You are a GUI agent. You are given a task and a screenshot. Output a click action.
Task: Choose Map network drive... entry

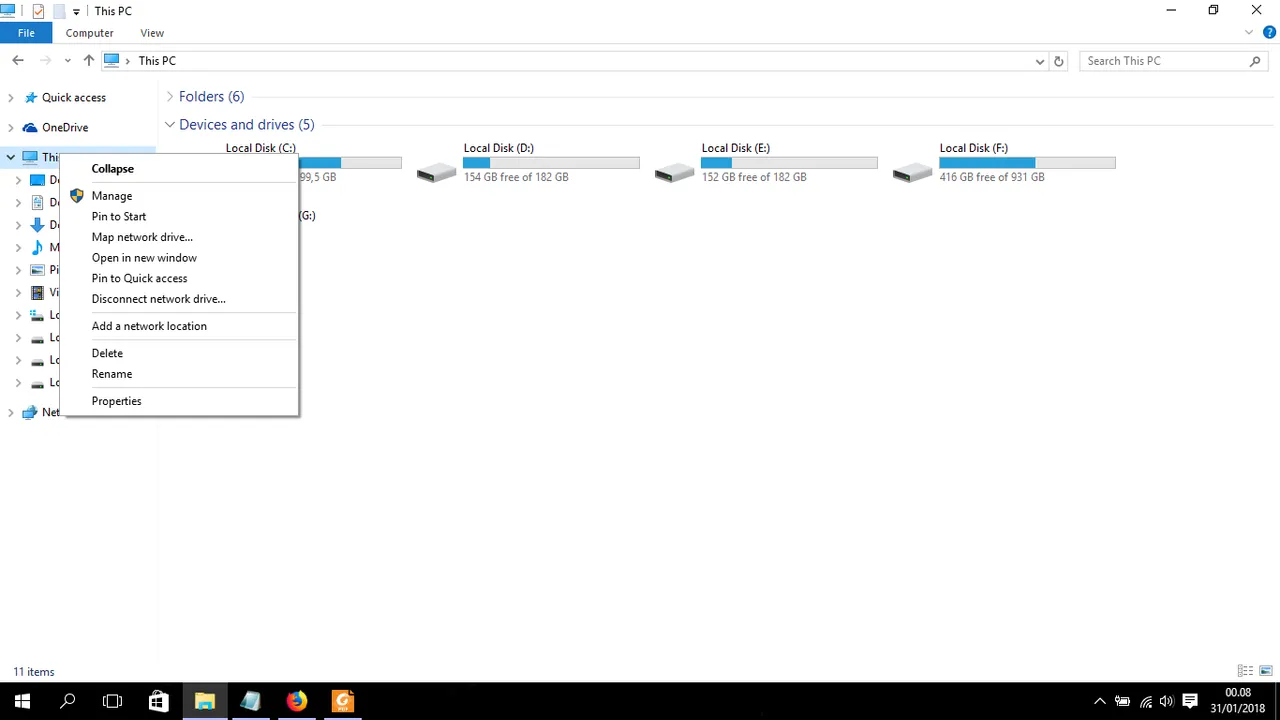(142, 237)
